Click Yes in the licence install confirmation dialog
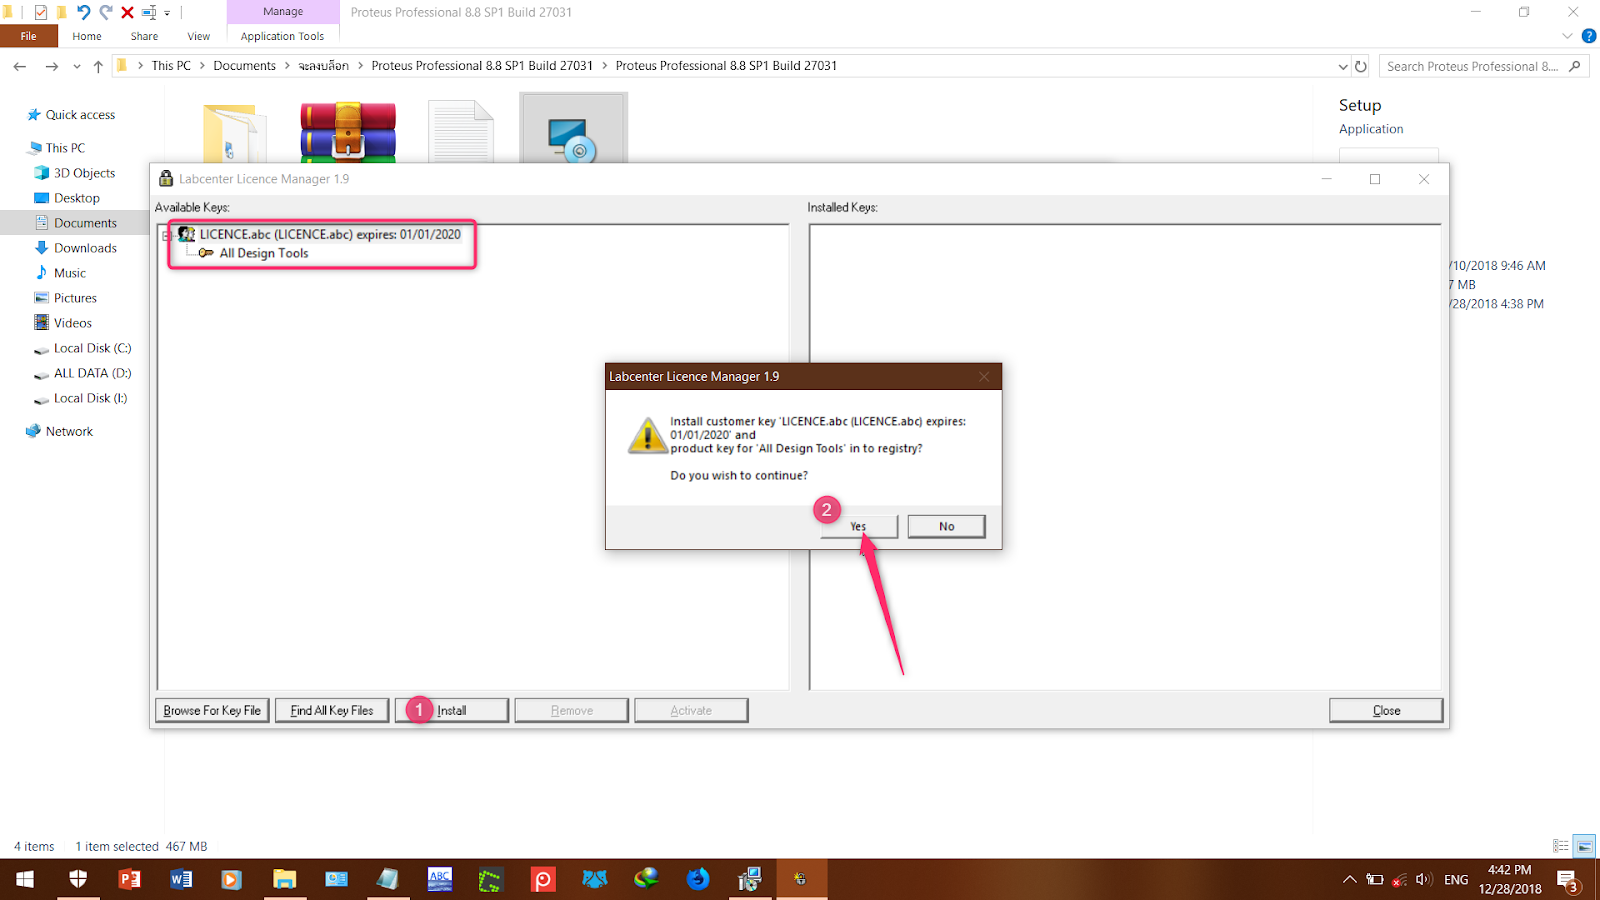Screen dimensions: 1600x900 point(859,526)
